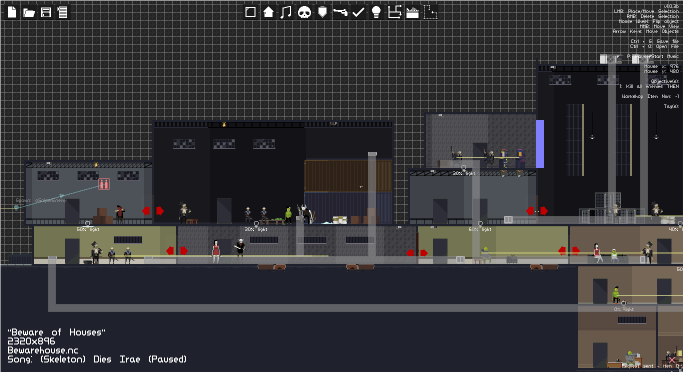683x372 pixels.
Task: Open the clapperboard cutscene tool
Action: pos(413,12)
